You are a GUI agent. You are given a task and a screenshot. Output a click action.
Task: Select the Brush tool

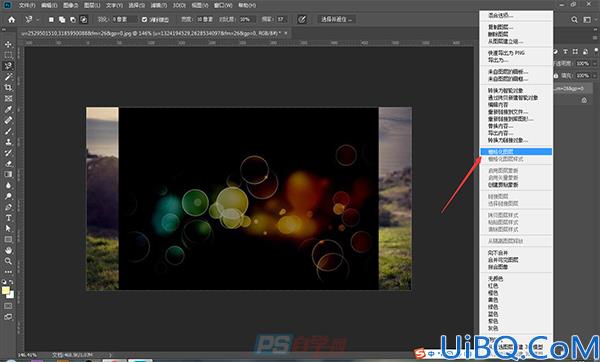(8, 131)
